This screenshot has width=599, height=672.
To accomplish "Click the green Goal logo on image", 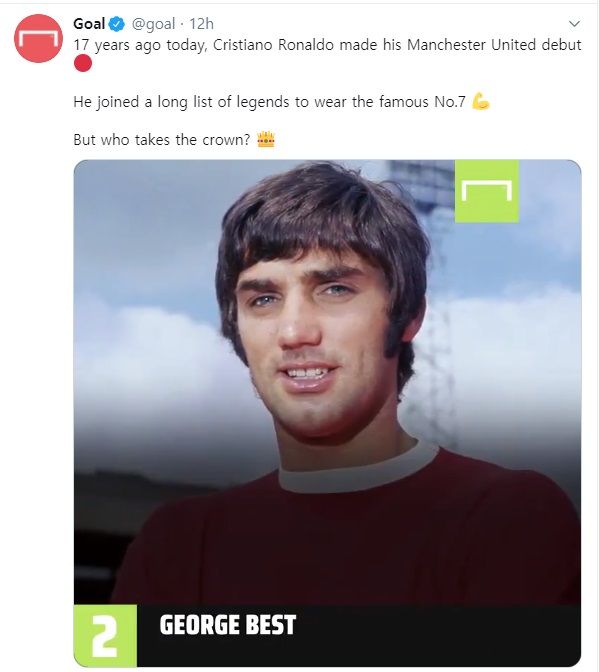I will point(487,191).
